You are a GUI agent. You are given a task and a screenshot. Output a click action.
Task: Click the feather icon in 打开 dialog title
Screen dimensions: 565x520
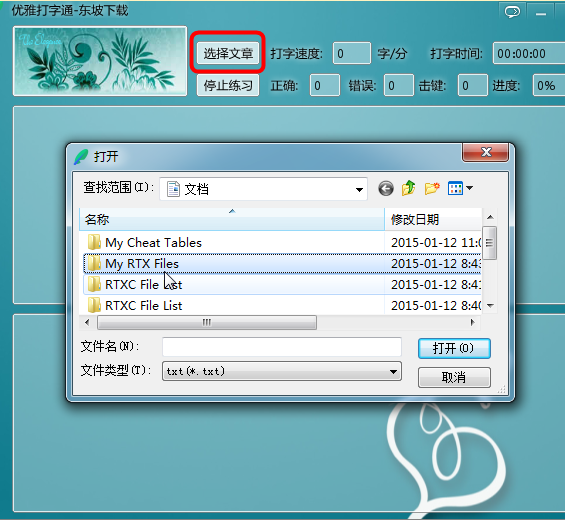pos(81,157)
